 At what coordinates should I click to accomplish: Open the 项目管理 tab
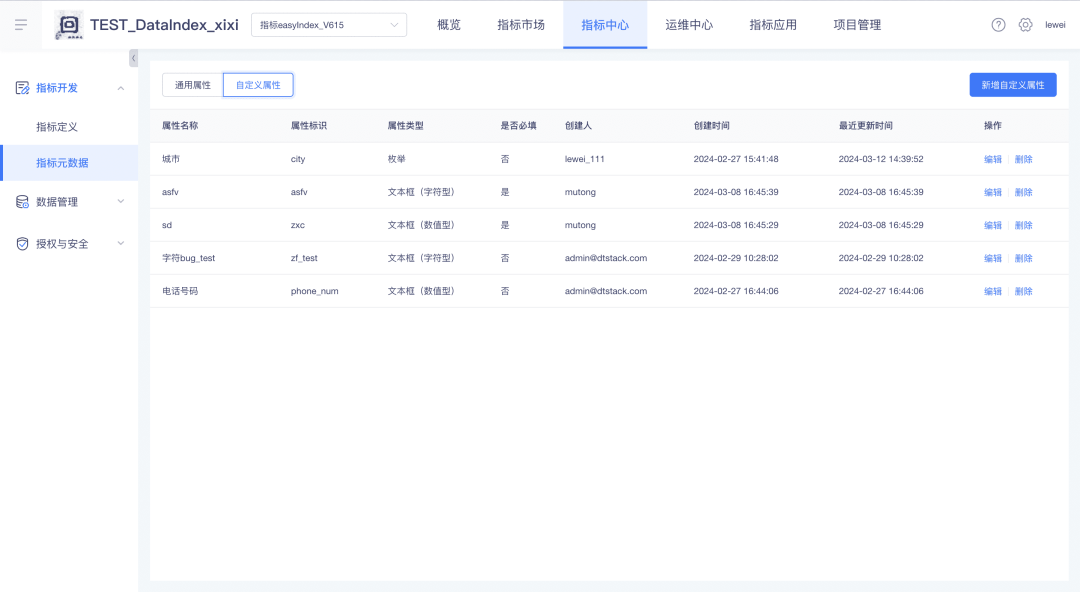(857, 25)
